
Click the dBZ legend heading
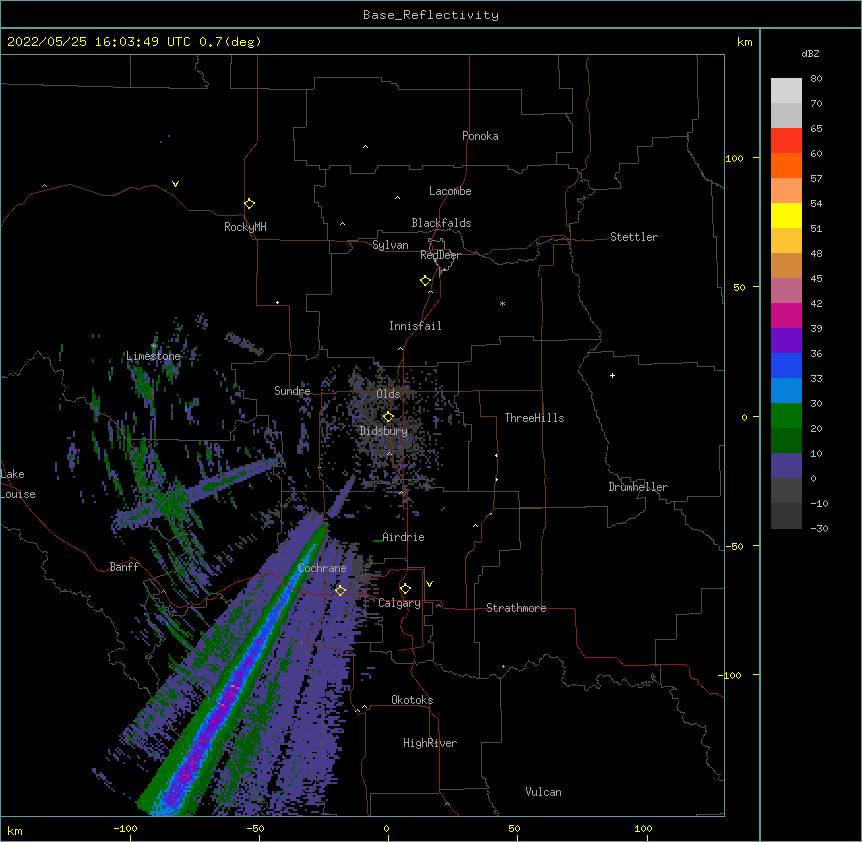point(810,53)
